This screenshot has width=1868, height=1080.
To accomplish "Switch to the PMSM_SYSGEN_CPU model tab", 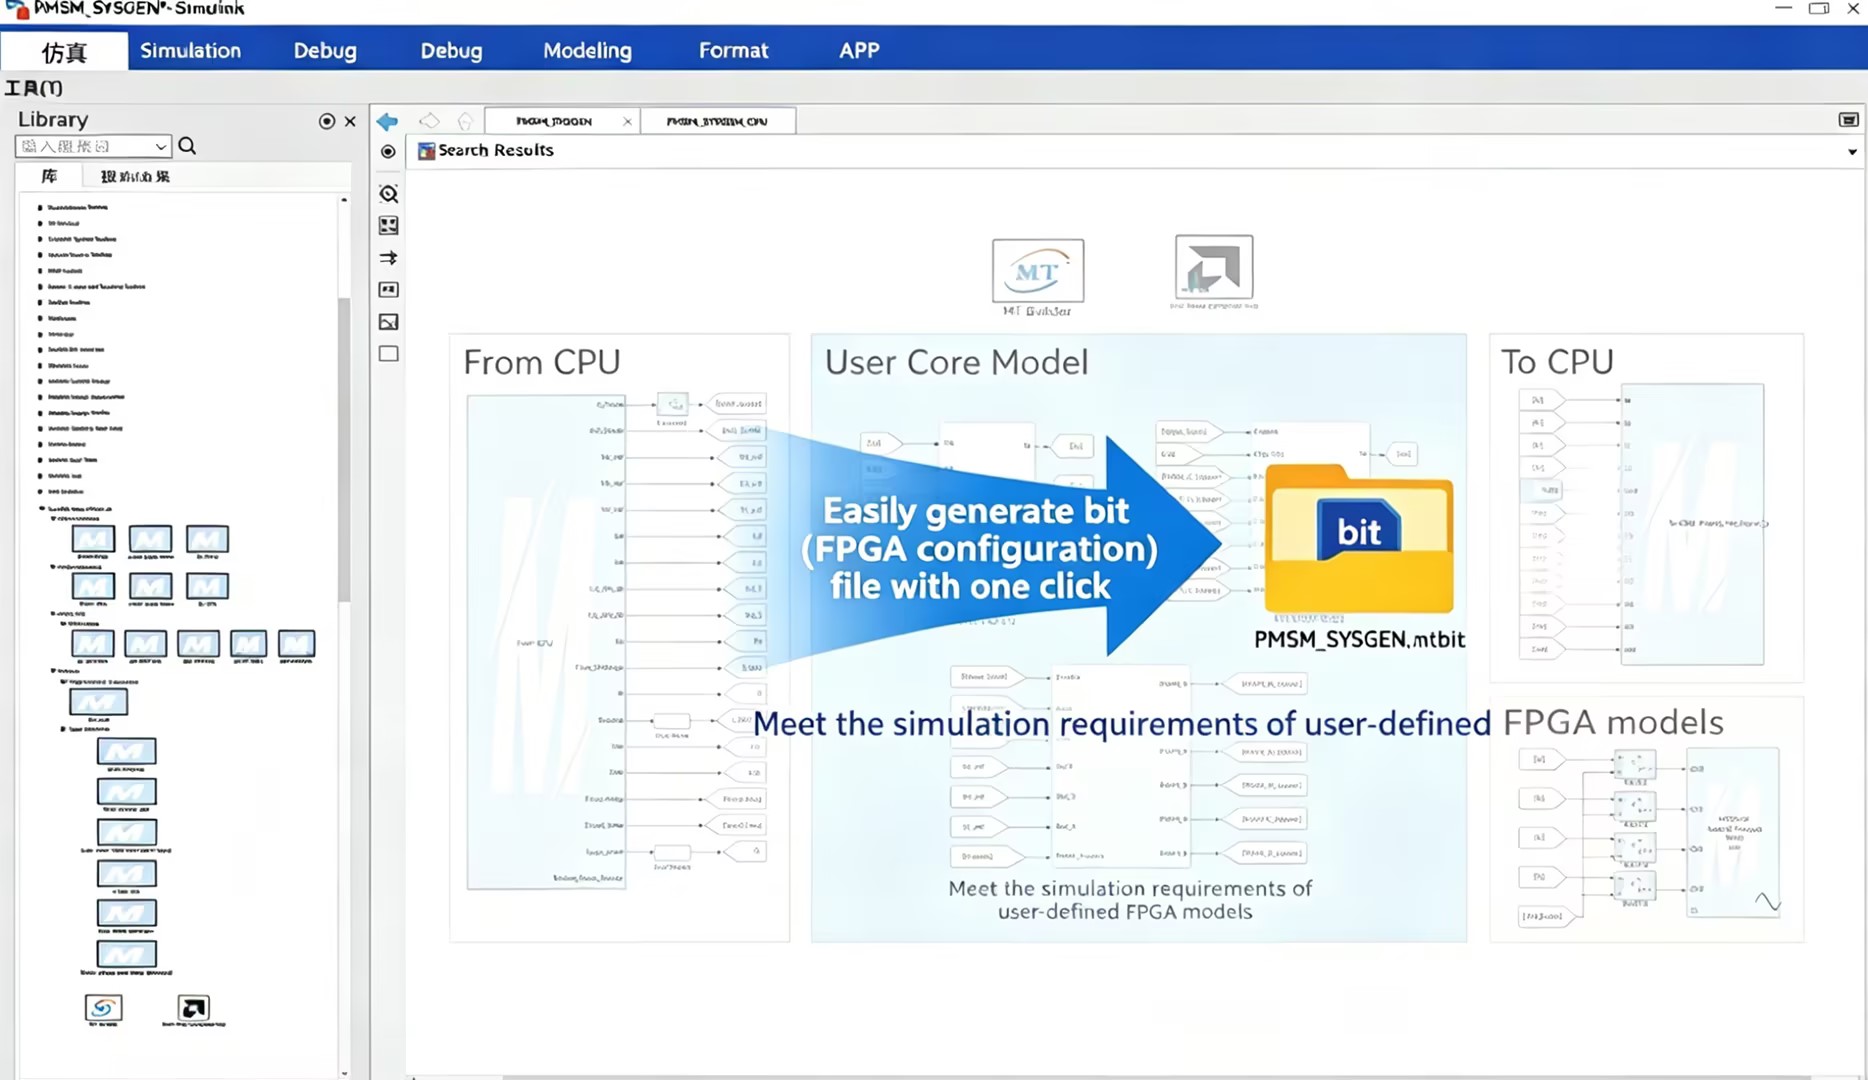I will [x=717, y=121].
